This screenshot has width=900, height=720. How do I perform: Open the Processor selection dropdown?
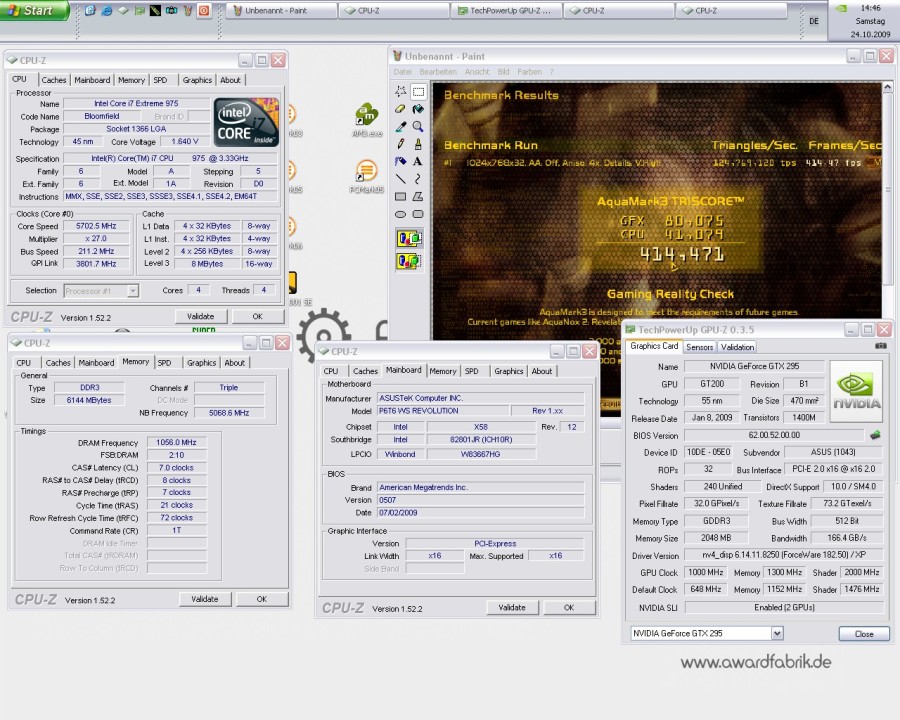pyautogui.click(x=133, y=291)
